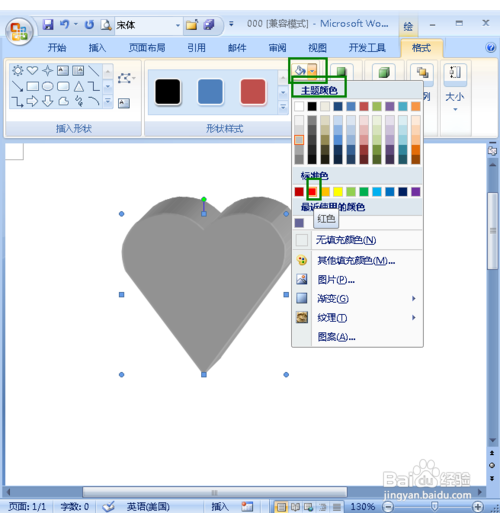Open the 视图 tab
The image size is (500, 513).
tap(317, 48)
